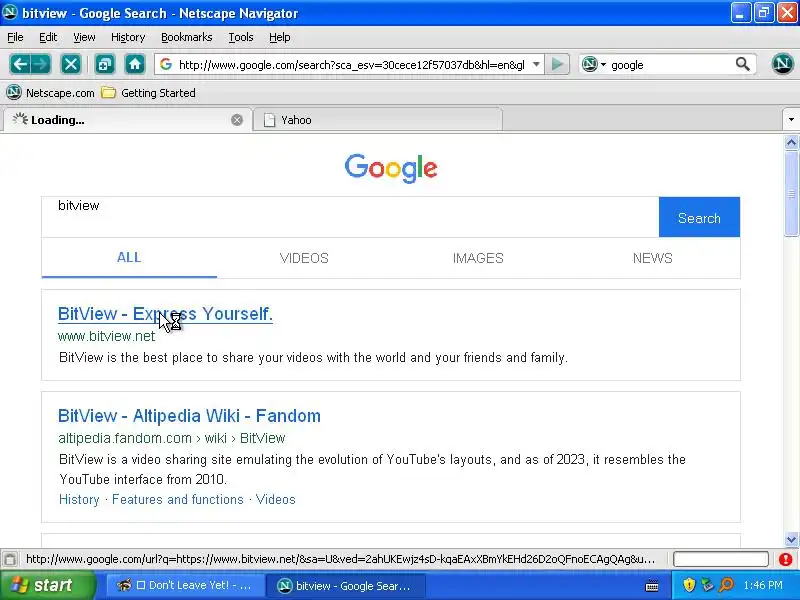This screenshot has height=600, width=800.
Task: Open BitView - Express Yourself result
Action: click(x=165, y=314)
